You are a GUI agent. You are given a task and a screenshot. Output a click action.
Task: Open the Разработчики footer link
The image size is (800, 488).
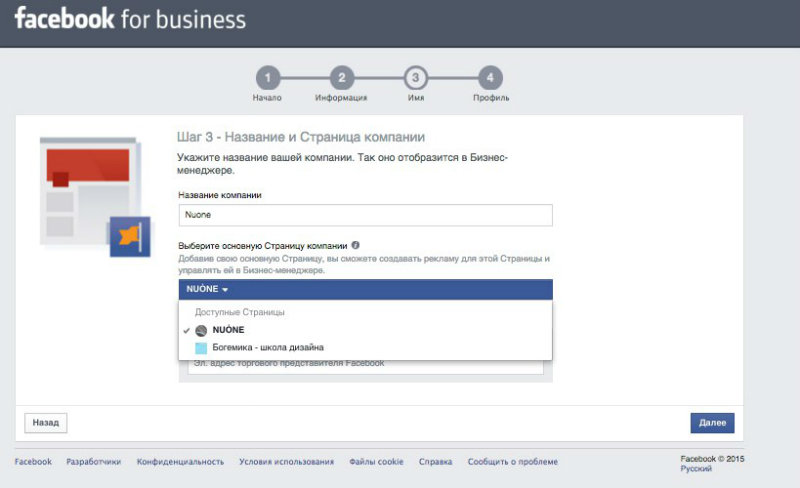pyautogui.click(x=94, y=462)
